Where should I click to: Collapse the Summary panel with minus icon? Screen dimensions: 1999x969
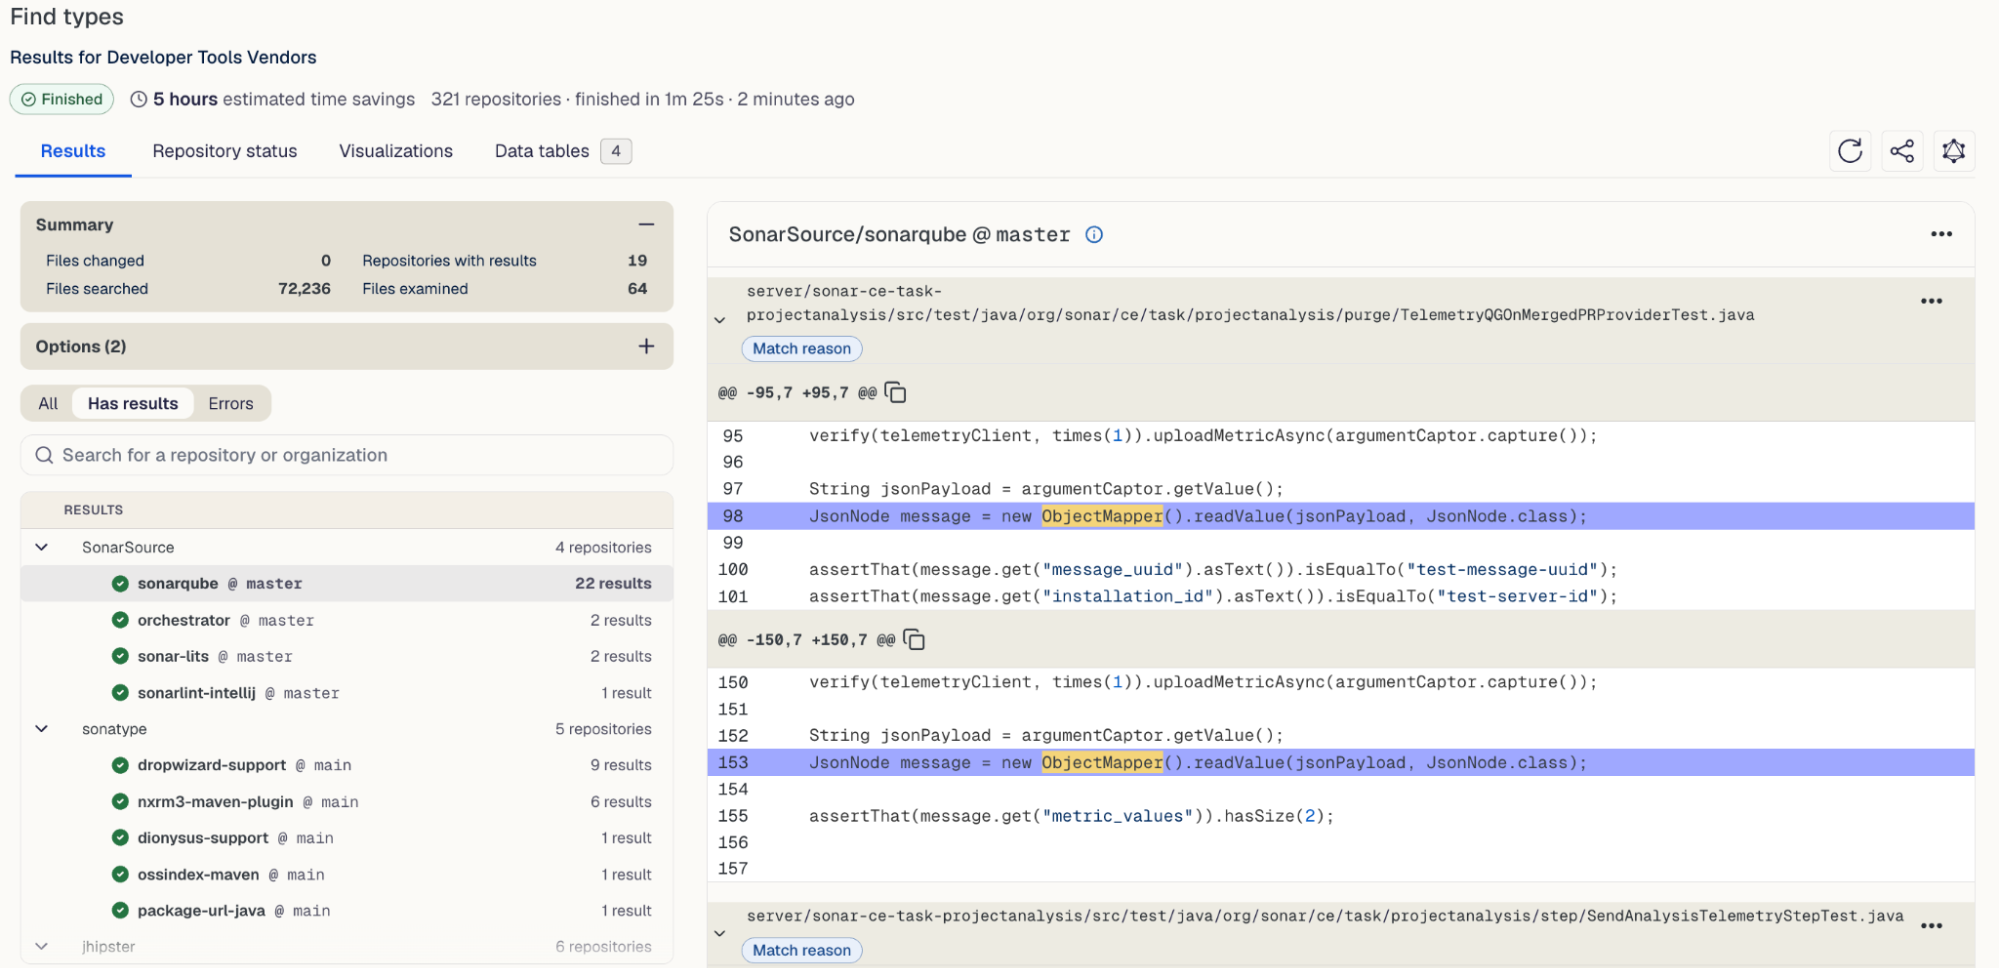point(646,225)
